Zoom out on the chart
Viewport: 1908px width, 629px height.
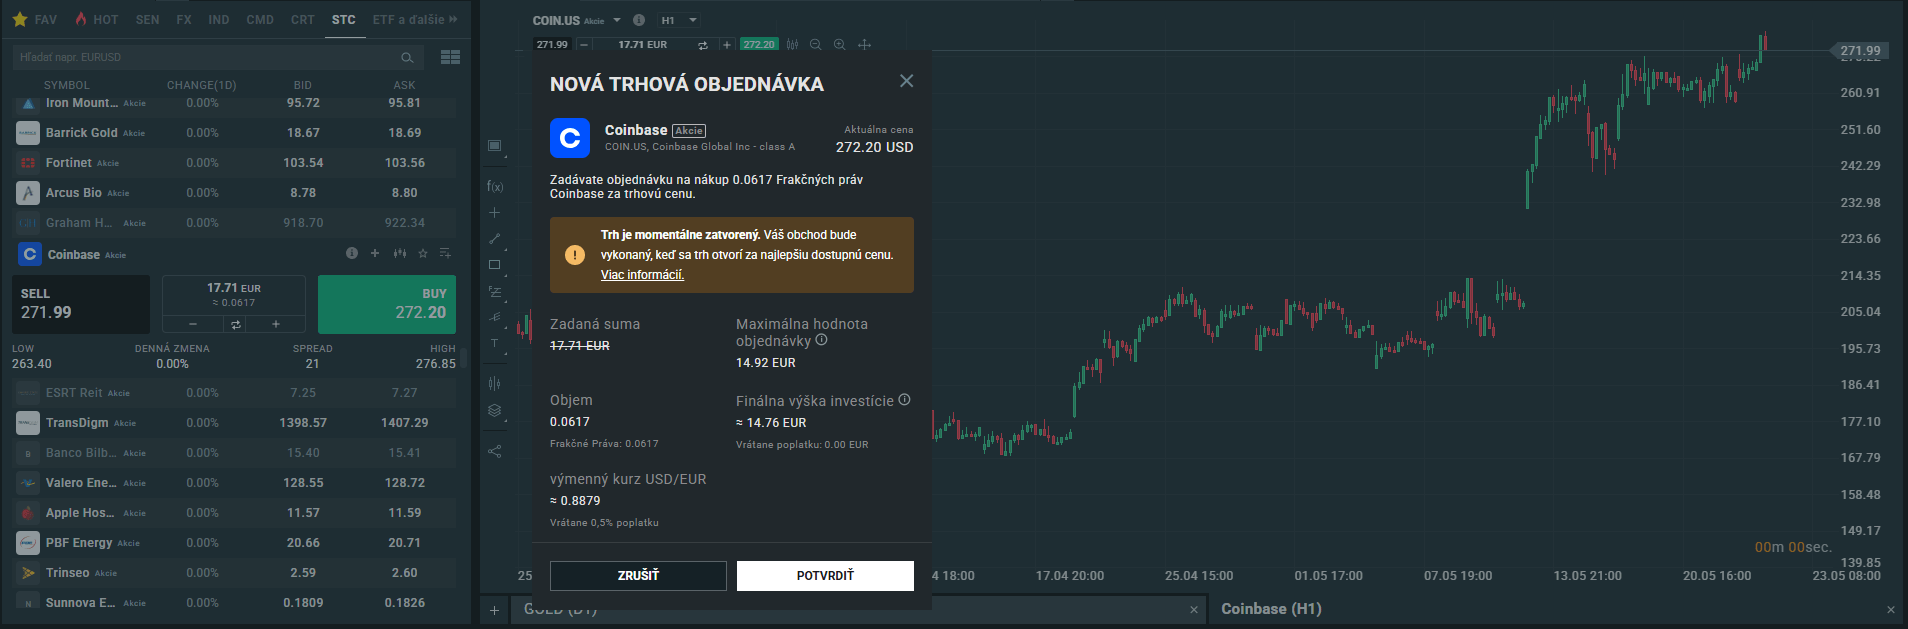pos(815,45)
